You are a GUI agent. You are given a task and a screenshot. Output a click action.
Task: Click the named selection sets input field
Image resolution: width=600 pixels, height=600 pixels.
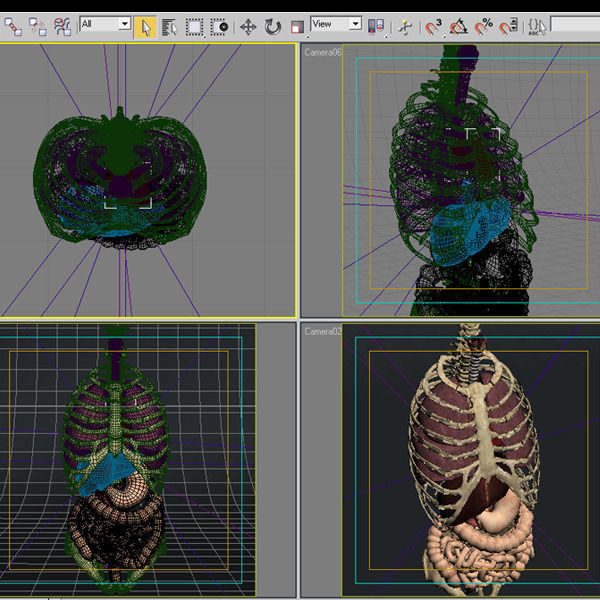(x=575, y=24)
